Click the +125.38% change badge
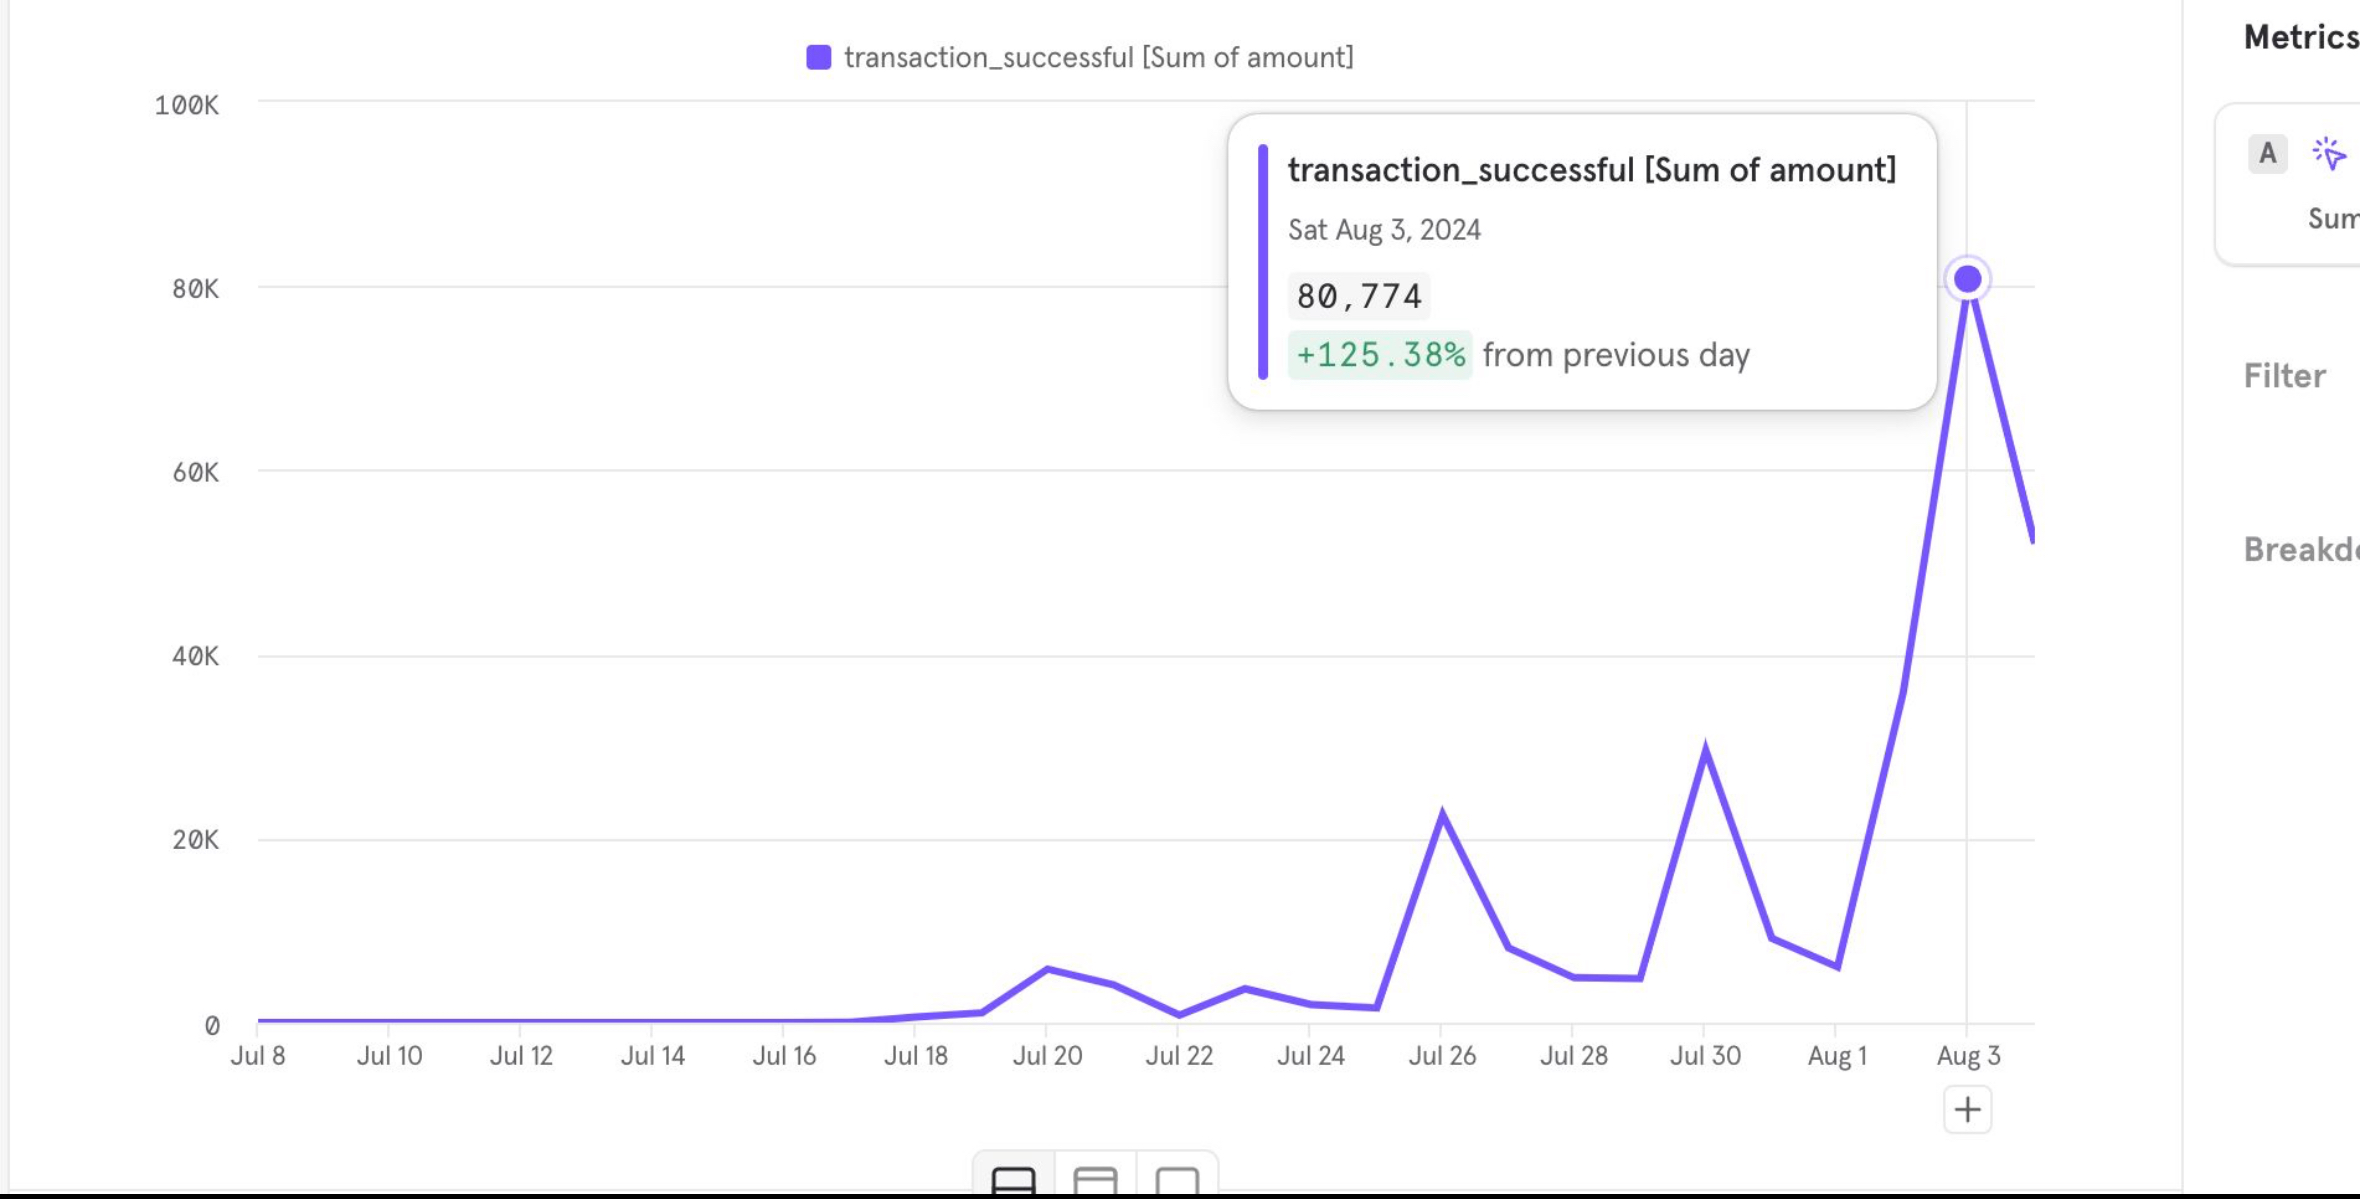The height and width of the screenshot is (1199, 2360). click(1380, 355)
